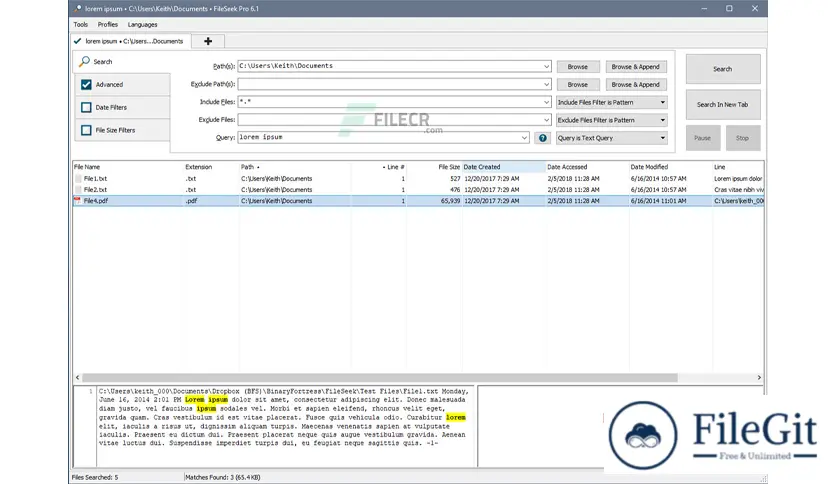Viewport: 836px width, 484px height.
Task: Click the large Search button
Action: tap(723, 69)
